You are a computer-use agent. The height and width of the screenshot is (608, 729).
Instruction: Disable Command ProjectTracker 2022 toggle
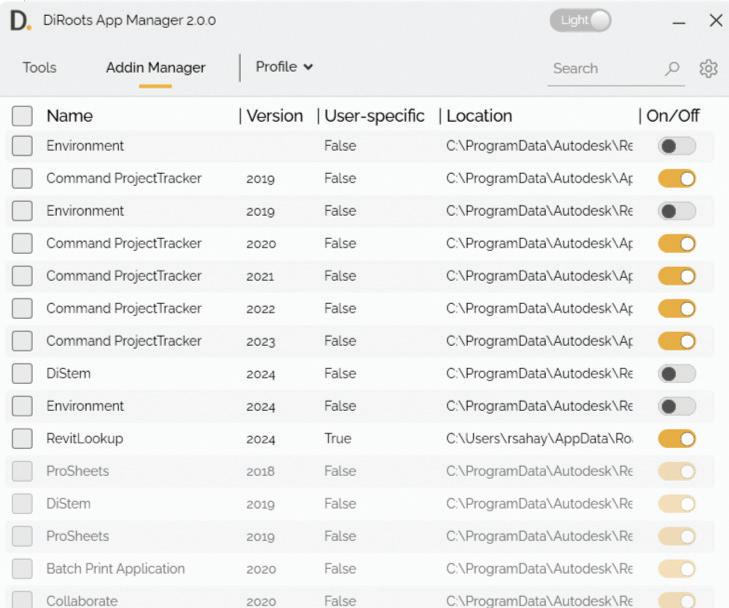(677, 309)
